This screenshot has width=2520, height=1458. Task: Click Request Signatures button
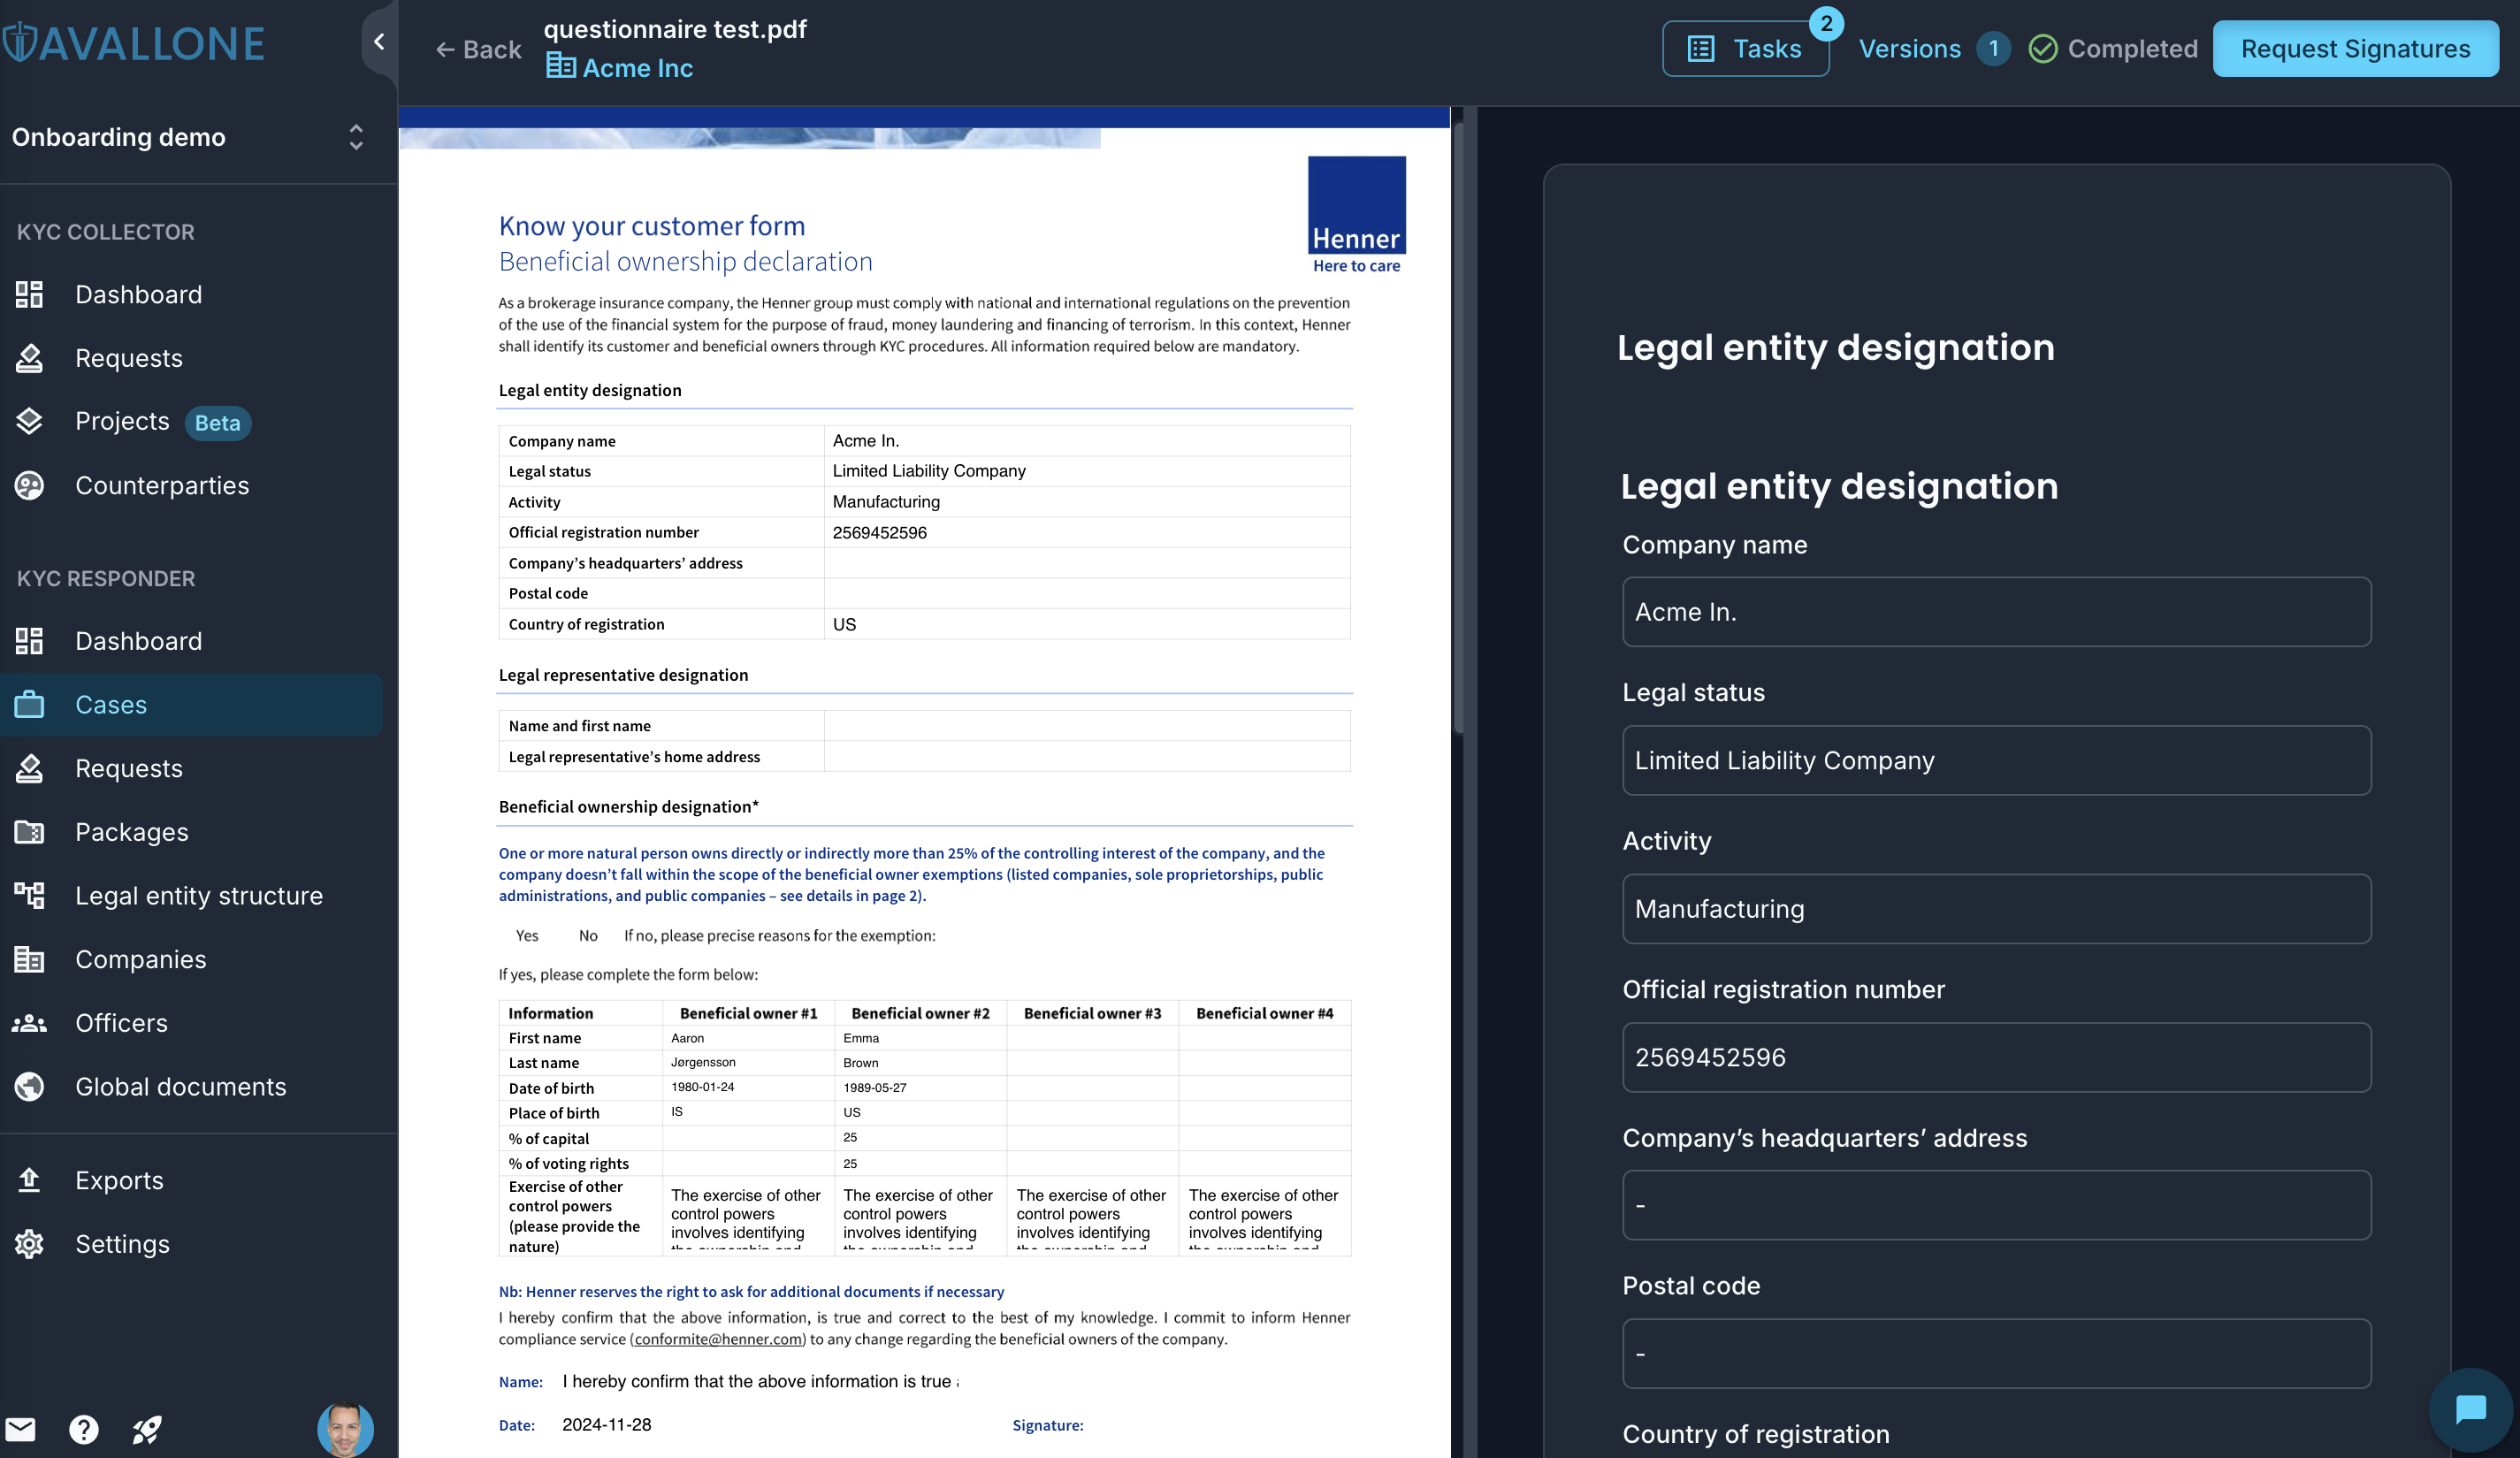2355,48
